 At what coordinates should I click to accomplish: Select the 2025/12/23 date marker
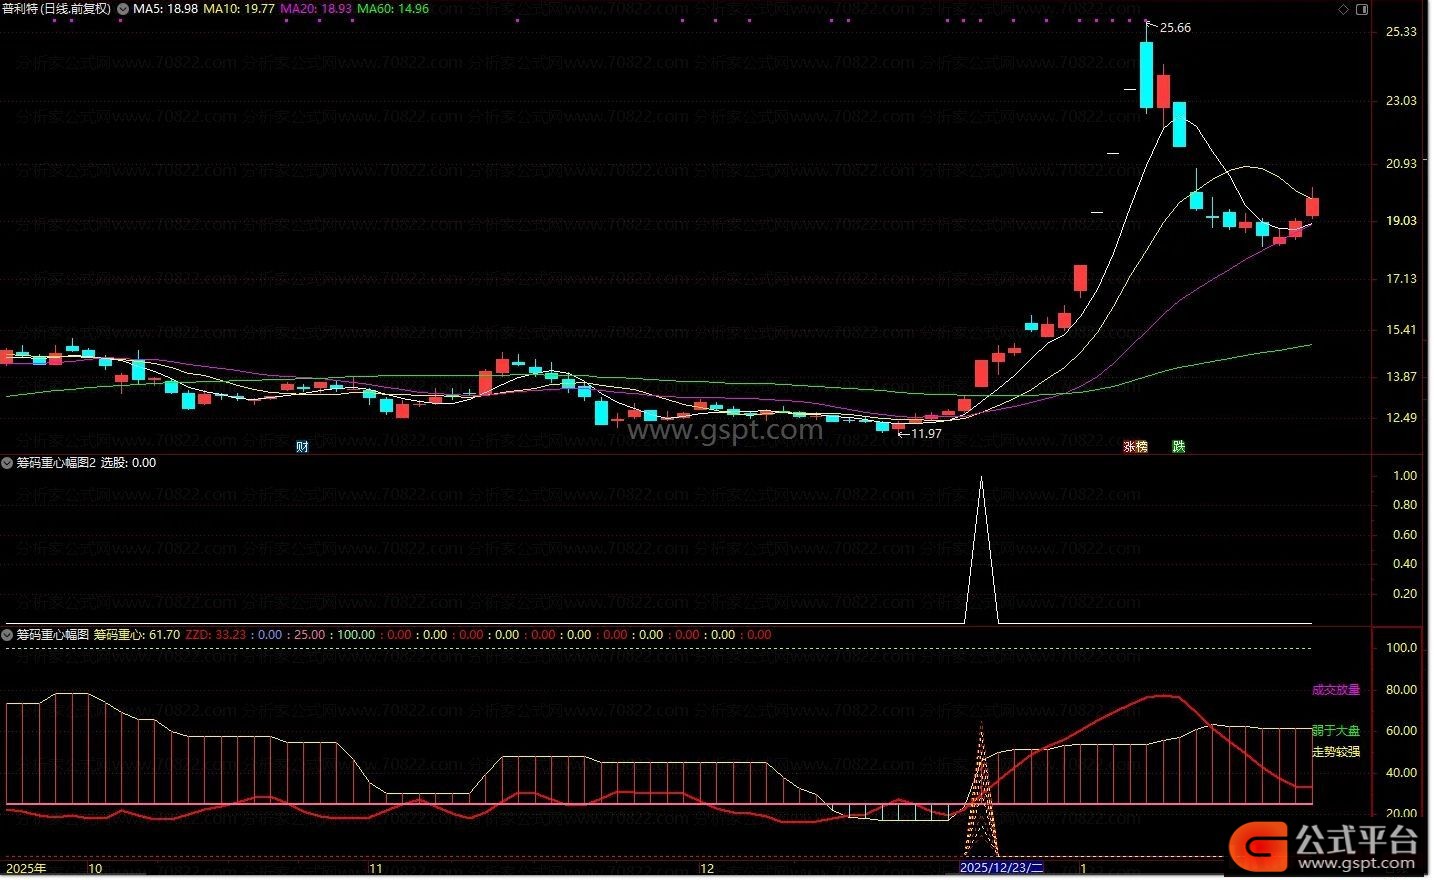click(x=1000, y=868)
